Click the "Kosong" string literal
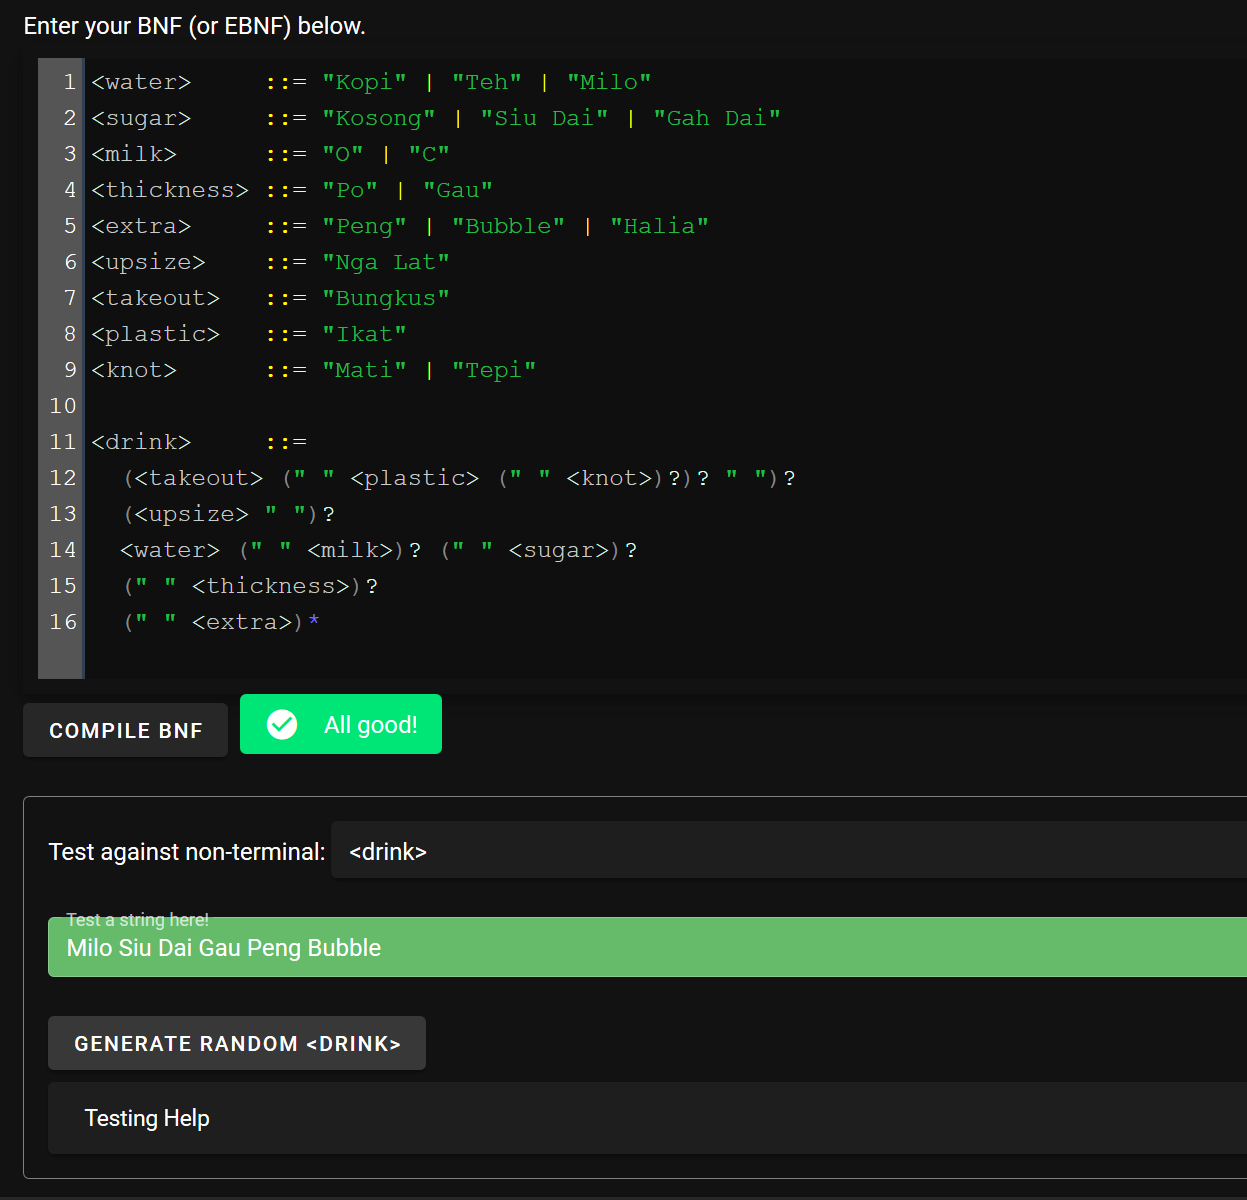 [379, 118]
